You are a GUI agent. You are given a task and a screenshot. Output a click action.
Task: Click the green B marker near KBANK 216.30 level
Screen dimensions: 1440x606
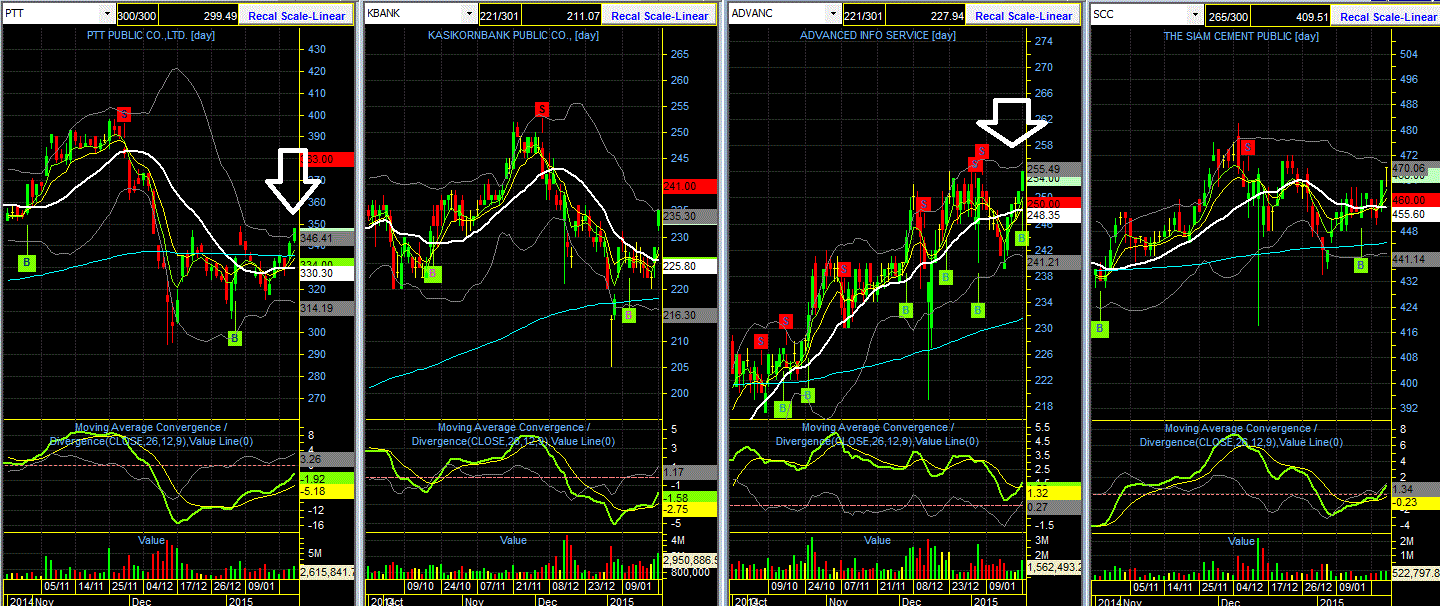click(x=628, y=315)
